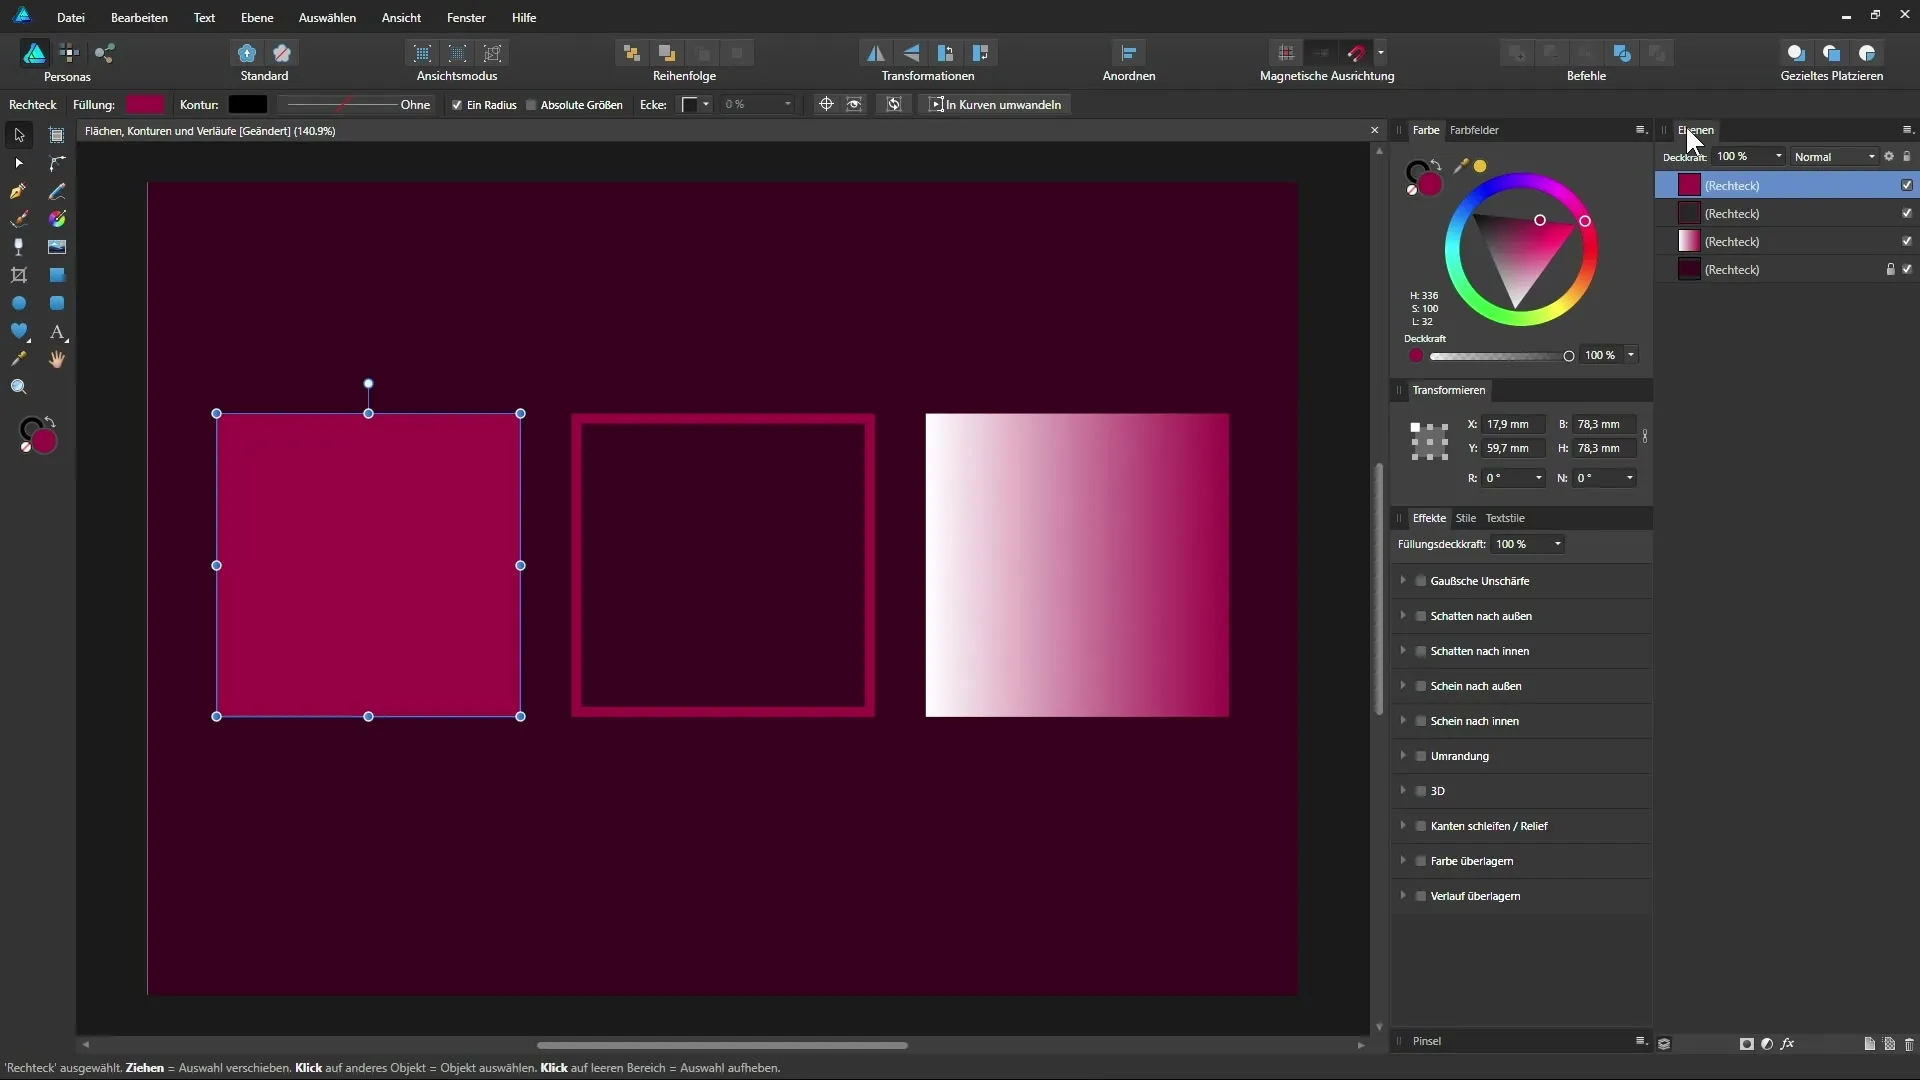This screenshot has width=1920, height=1080.
Task: Select the Ellipse tool
Action: [19, 303]
